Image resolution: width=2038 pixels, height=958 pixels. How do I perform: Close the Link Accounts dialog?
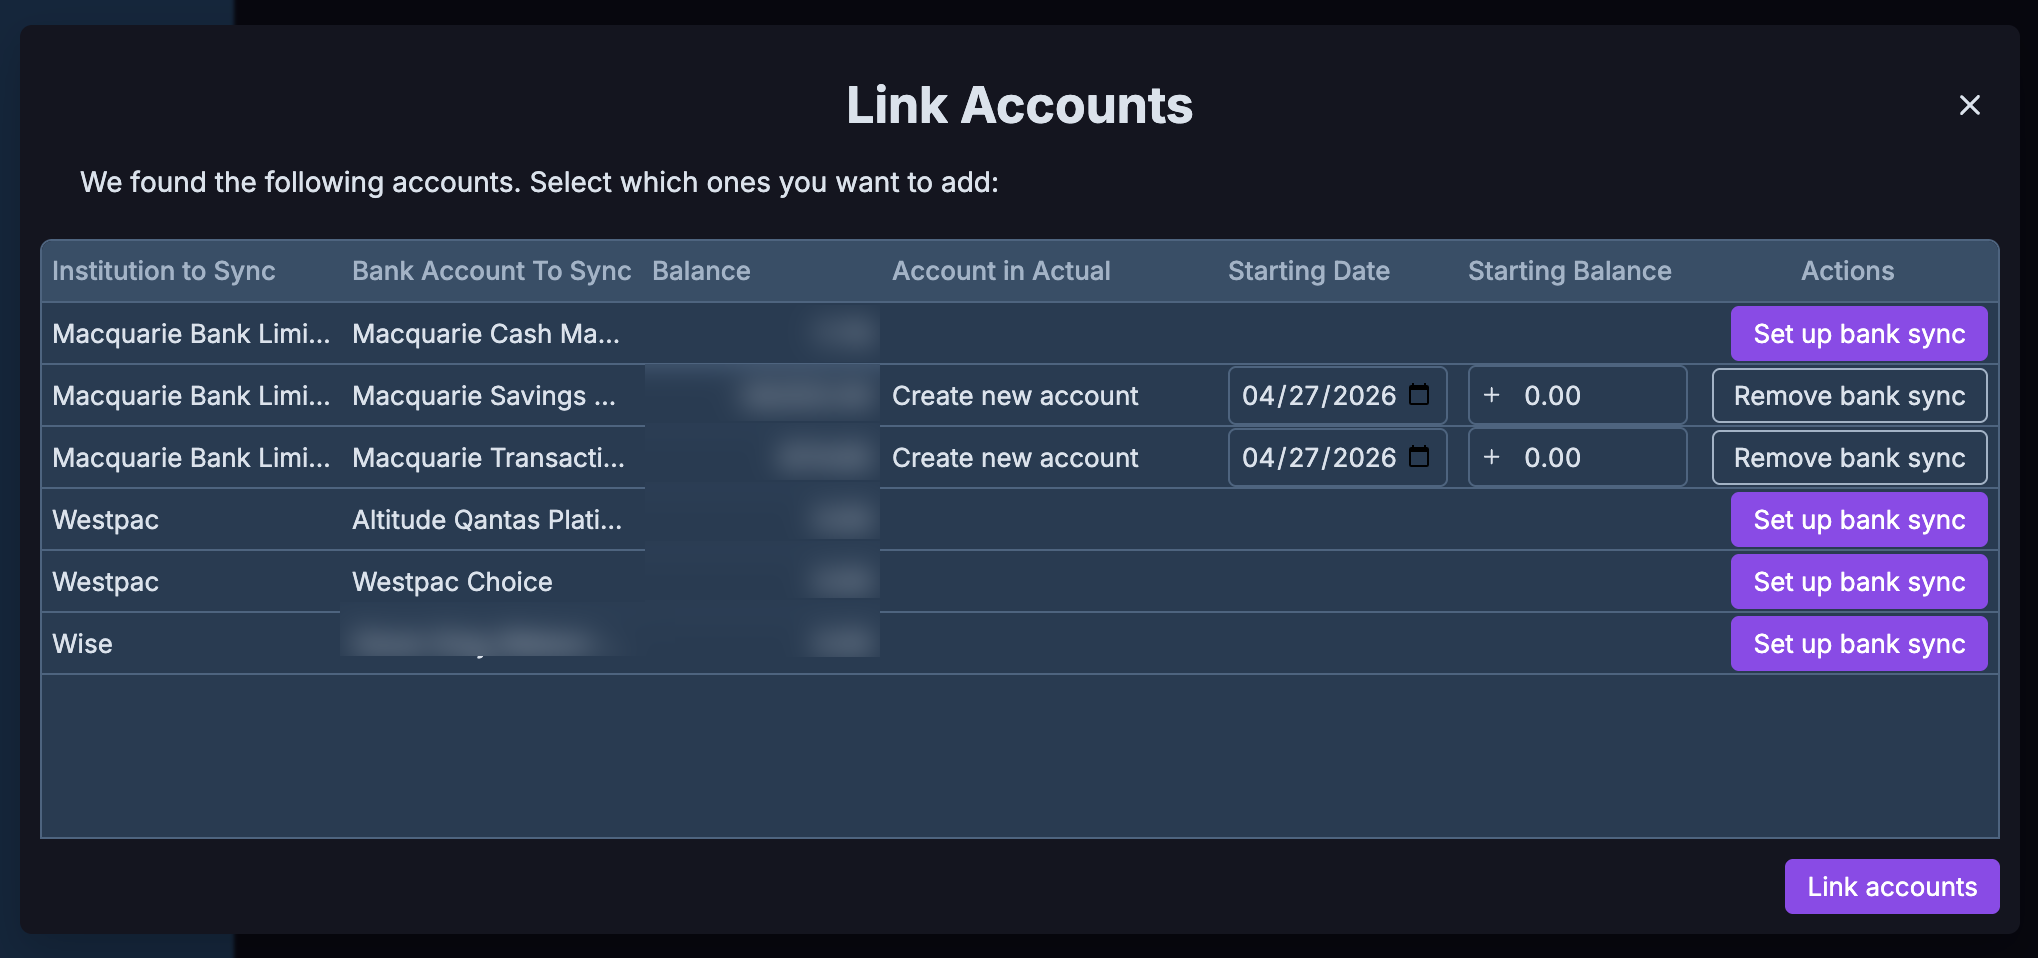pos(1969,105)
